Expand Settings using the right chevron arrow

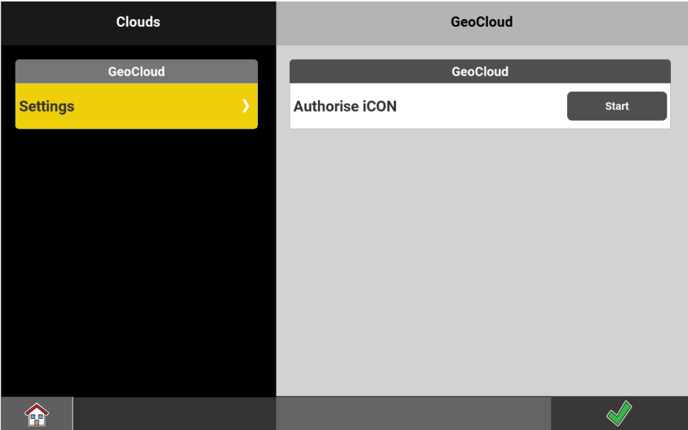coord(245,106)
